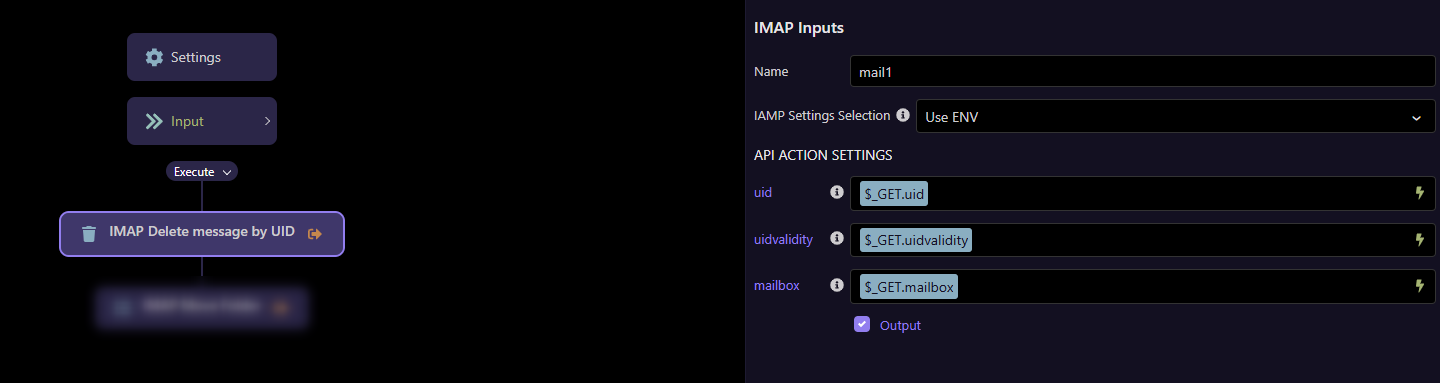Viewport: 1440px width, 383px height.
Task: Click the orange output arrow icon on IMAP Delete node
Action: click(315, 233)
